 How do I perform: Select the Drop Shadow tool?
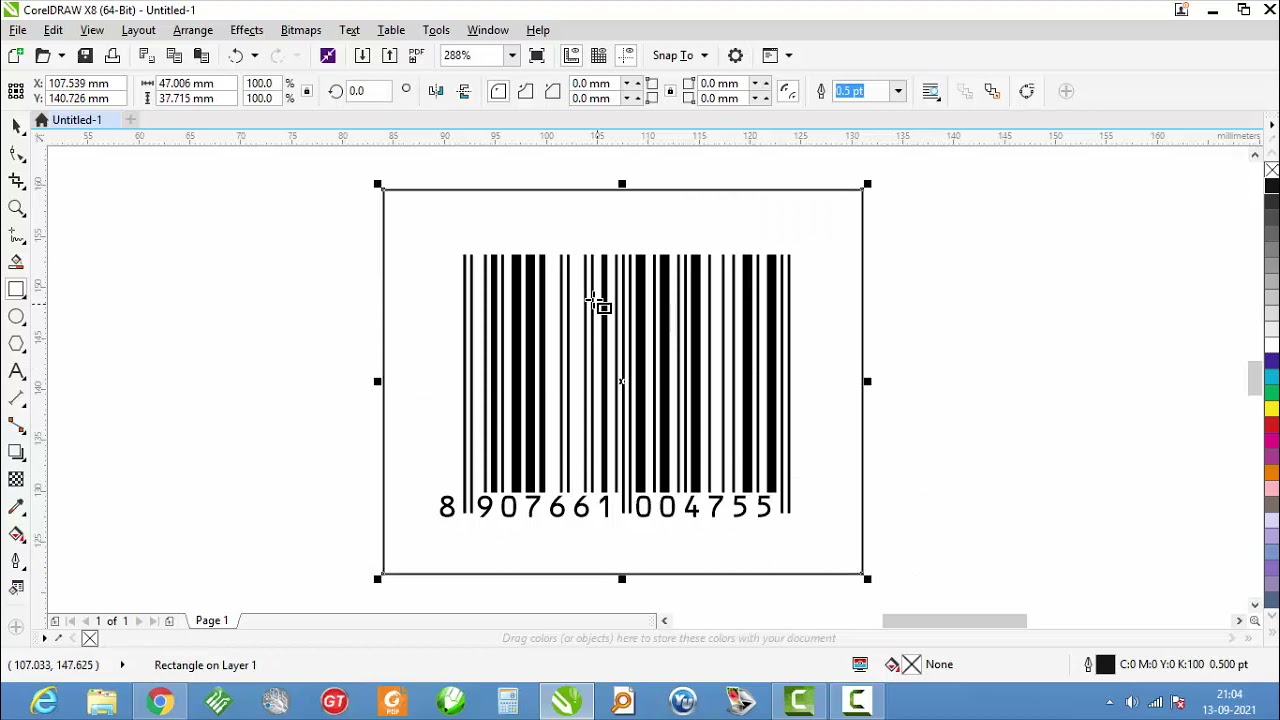16,452
